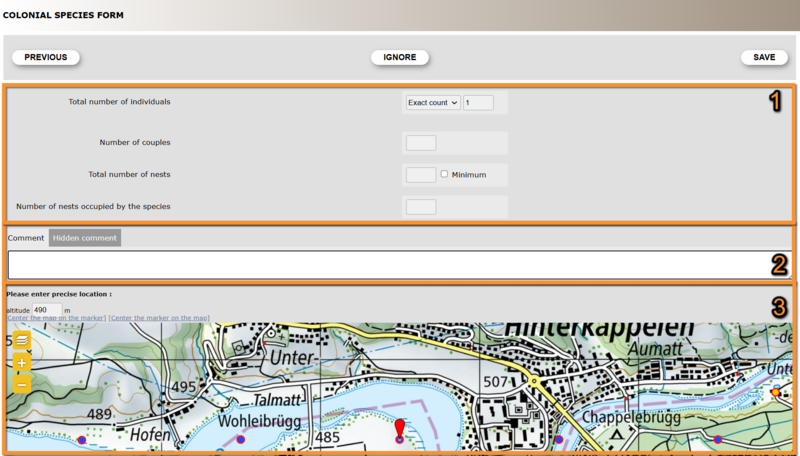
Task: Open the Exact count dropdown
Action: point(432,102)
